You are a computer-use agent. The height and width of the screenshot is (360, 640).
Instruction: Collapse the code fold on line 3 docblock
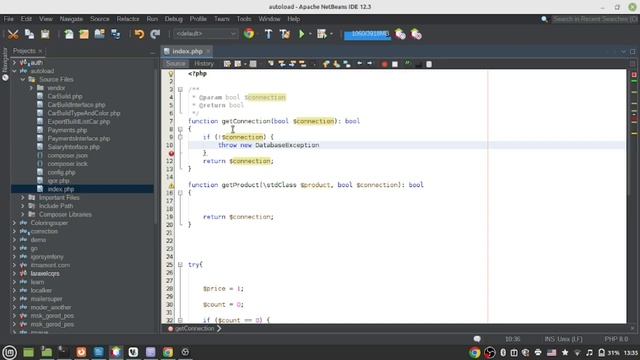pos(180,89)
